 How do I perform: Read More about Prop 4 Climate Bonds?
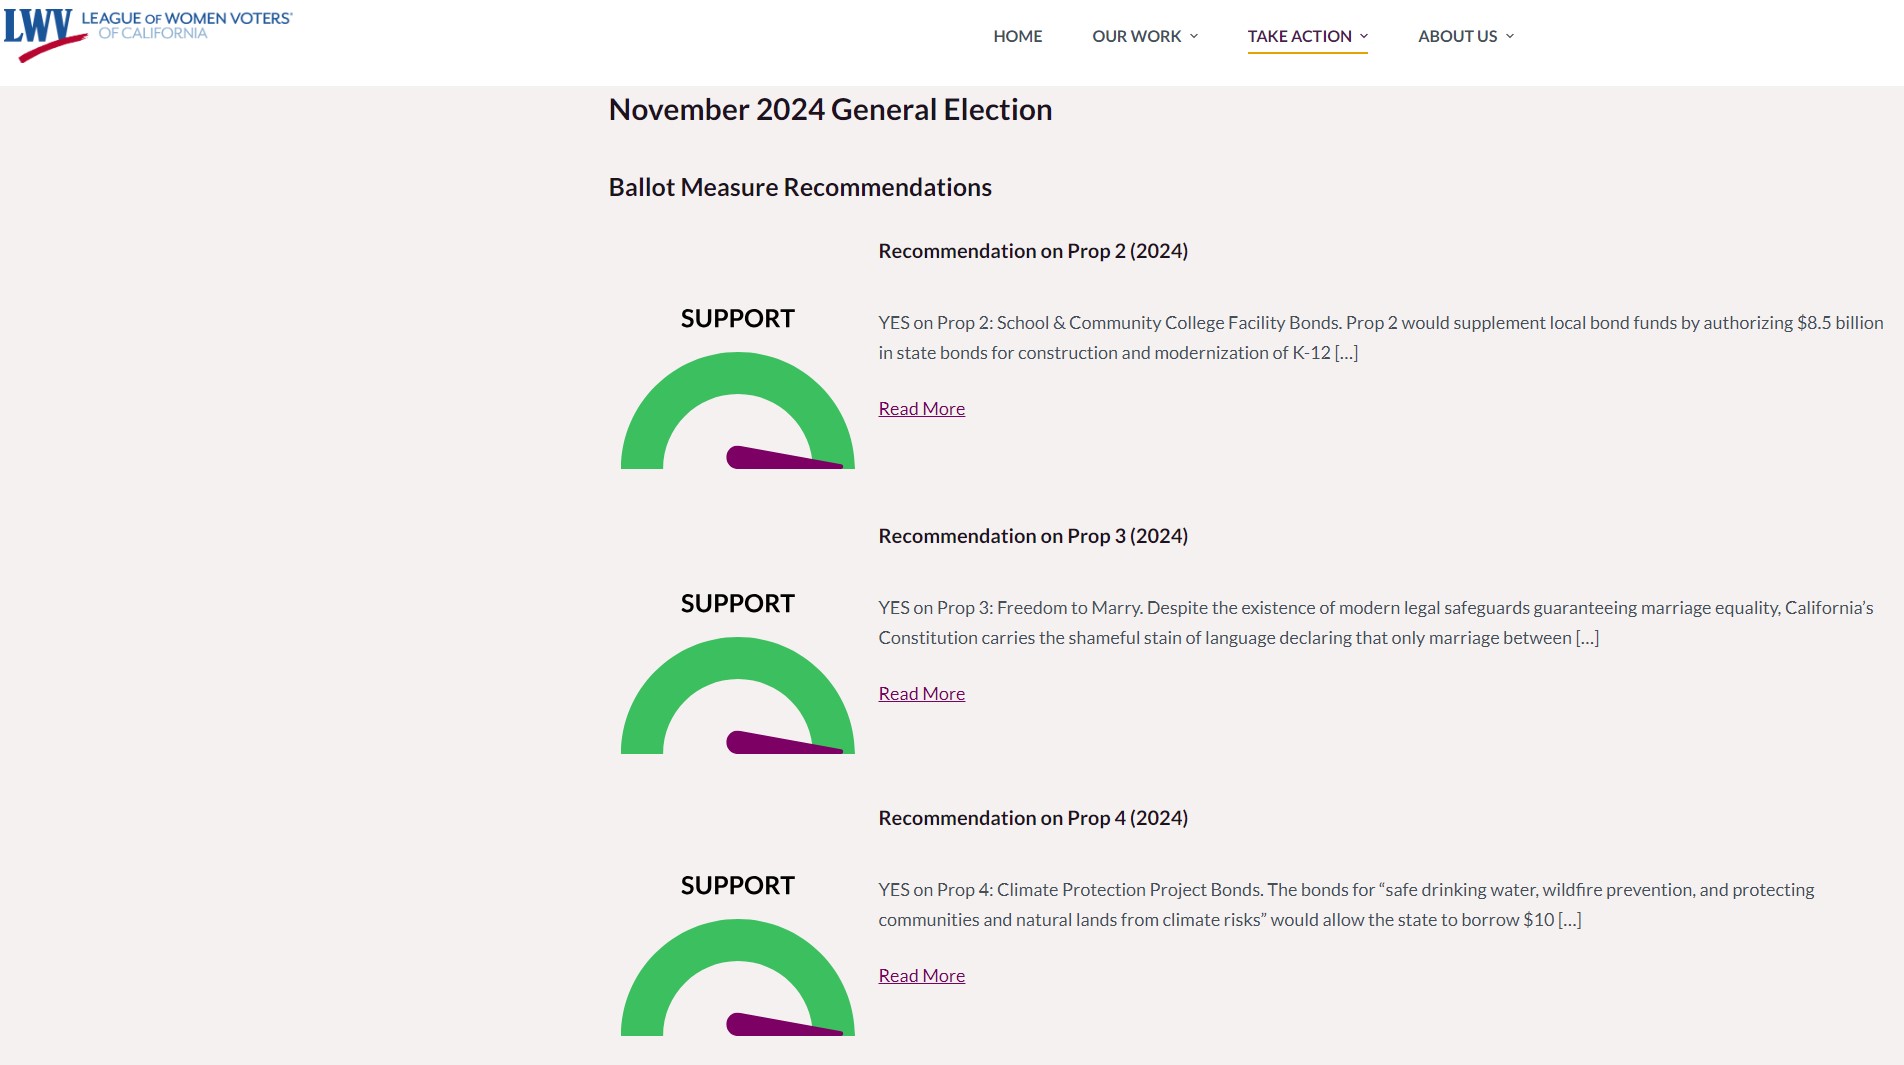click(x=921, y=976)
